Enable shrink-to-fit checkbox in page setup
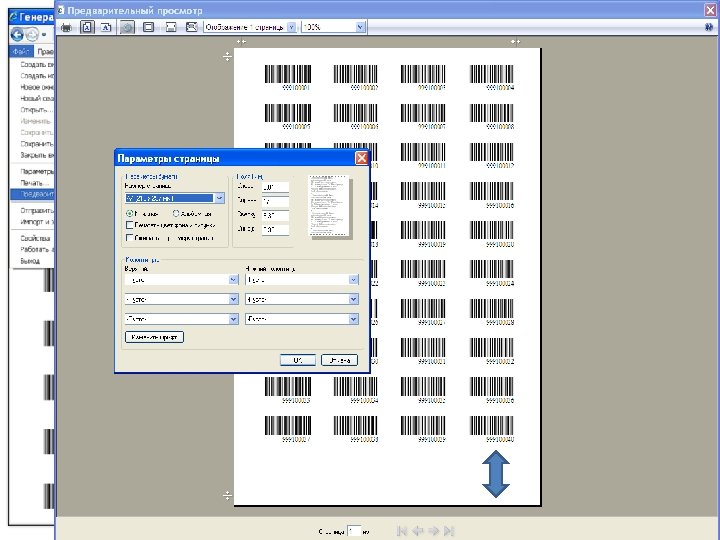 pyautogui.click(x=129, y=238)
